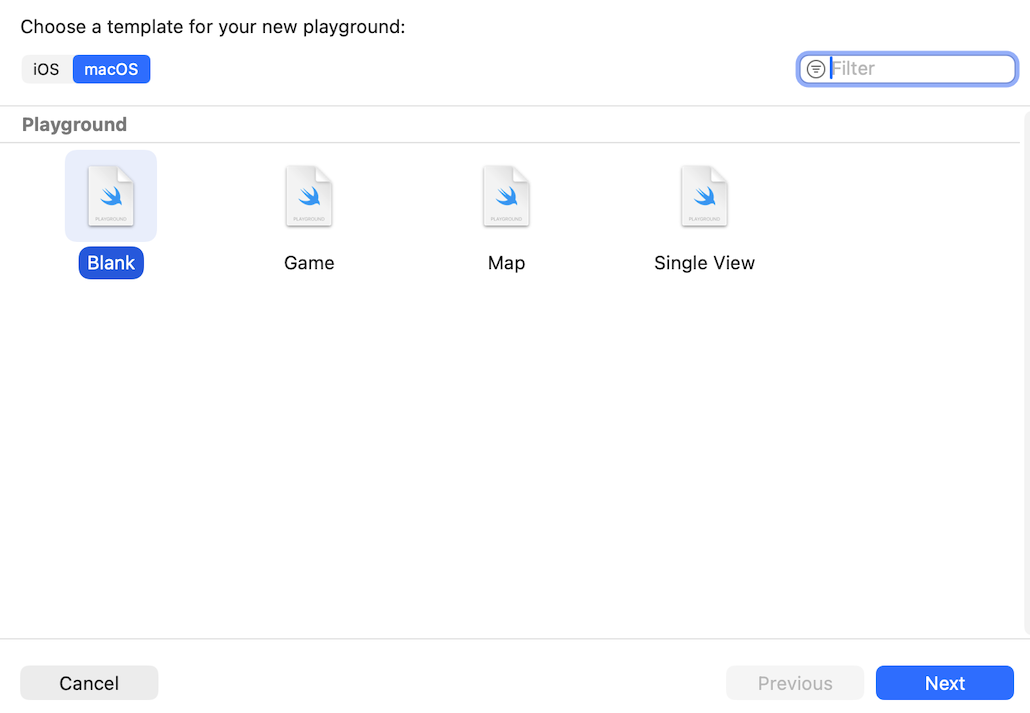Click the Swift bird logo on Game
Viewport: 1030px width, 713px height.
pos(309,194)
